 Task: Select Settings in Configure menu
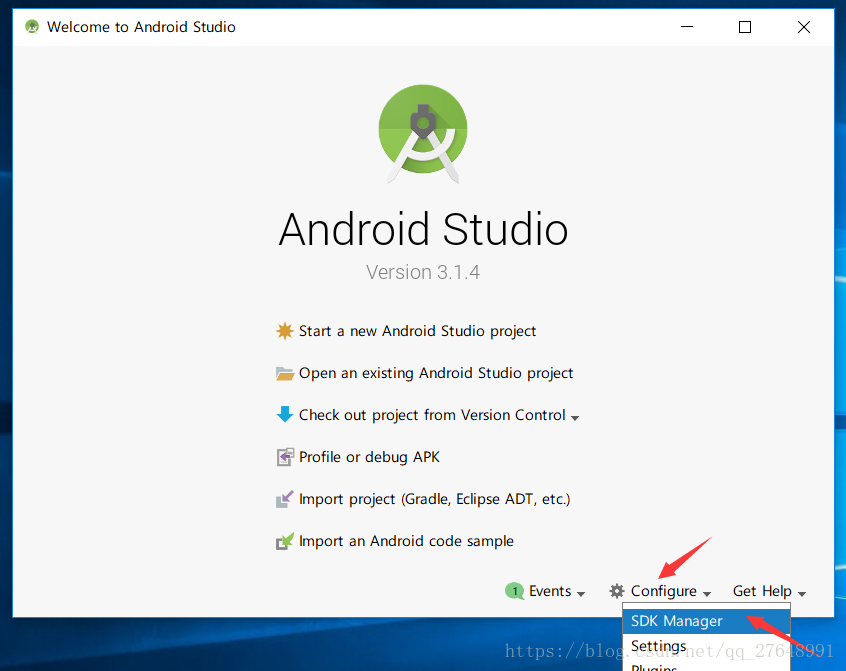point(706,646)
